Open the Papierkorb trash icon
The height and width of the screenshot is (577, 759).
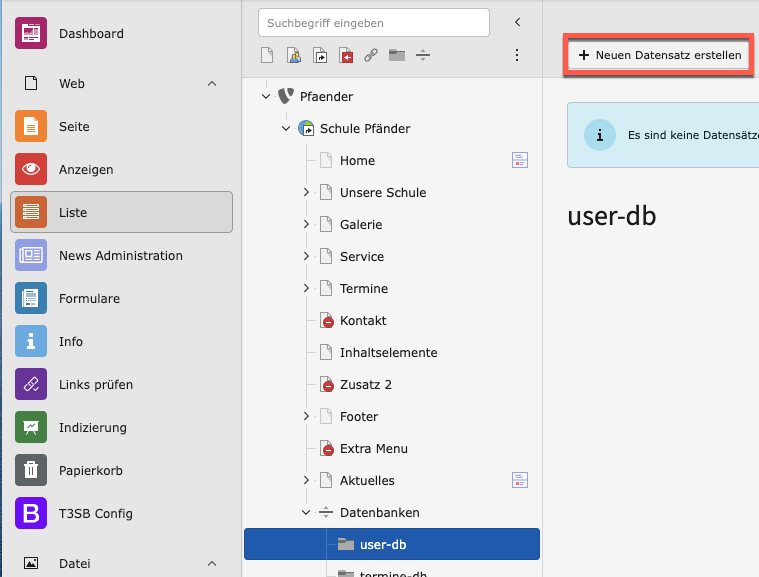click(x=31, y=470)
